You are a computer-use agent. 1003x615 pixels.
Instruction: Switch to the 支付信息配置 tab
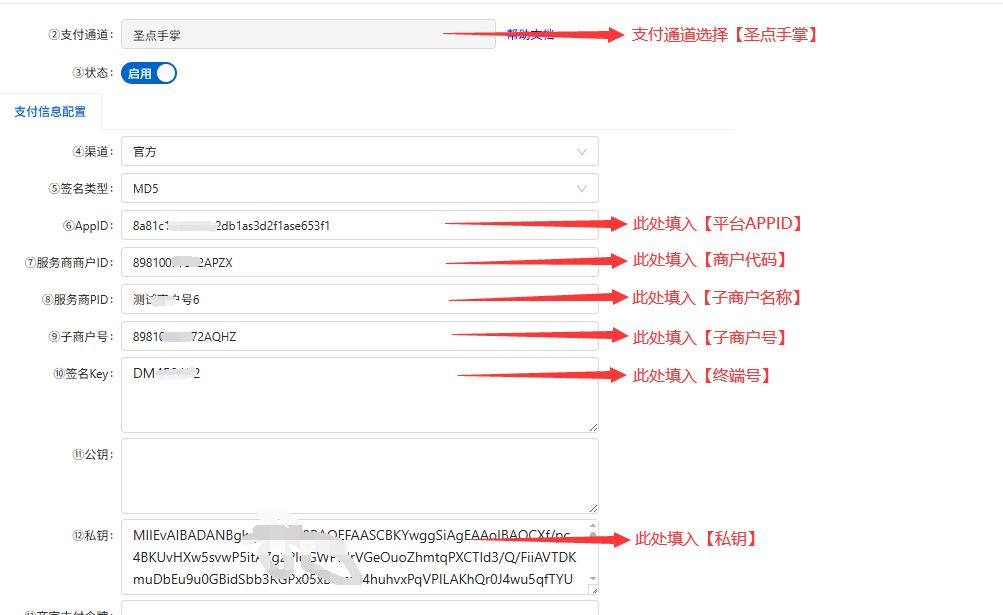point(50,112)
